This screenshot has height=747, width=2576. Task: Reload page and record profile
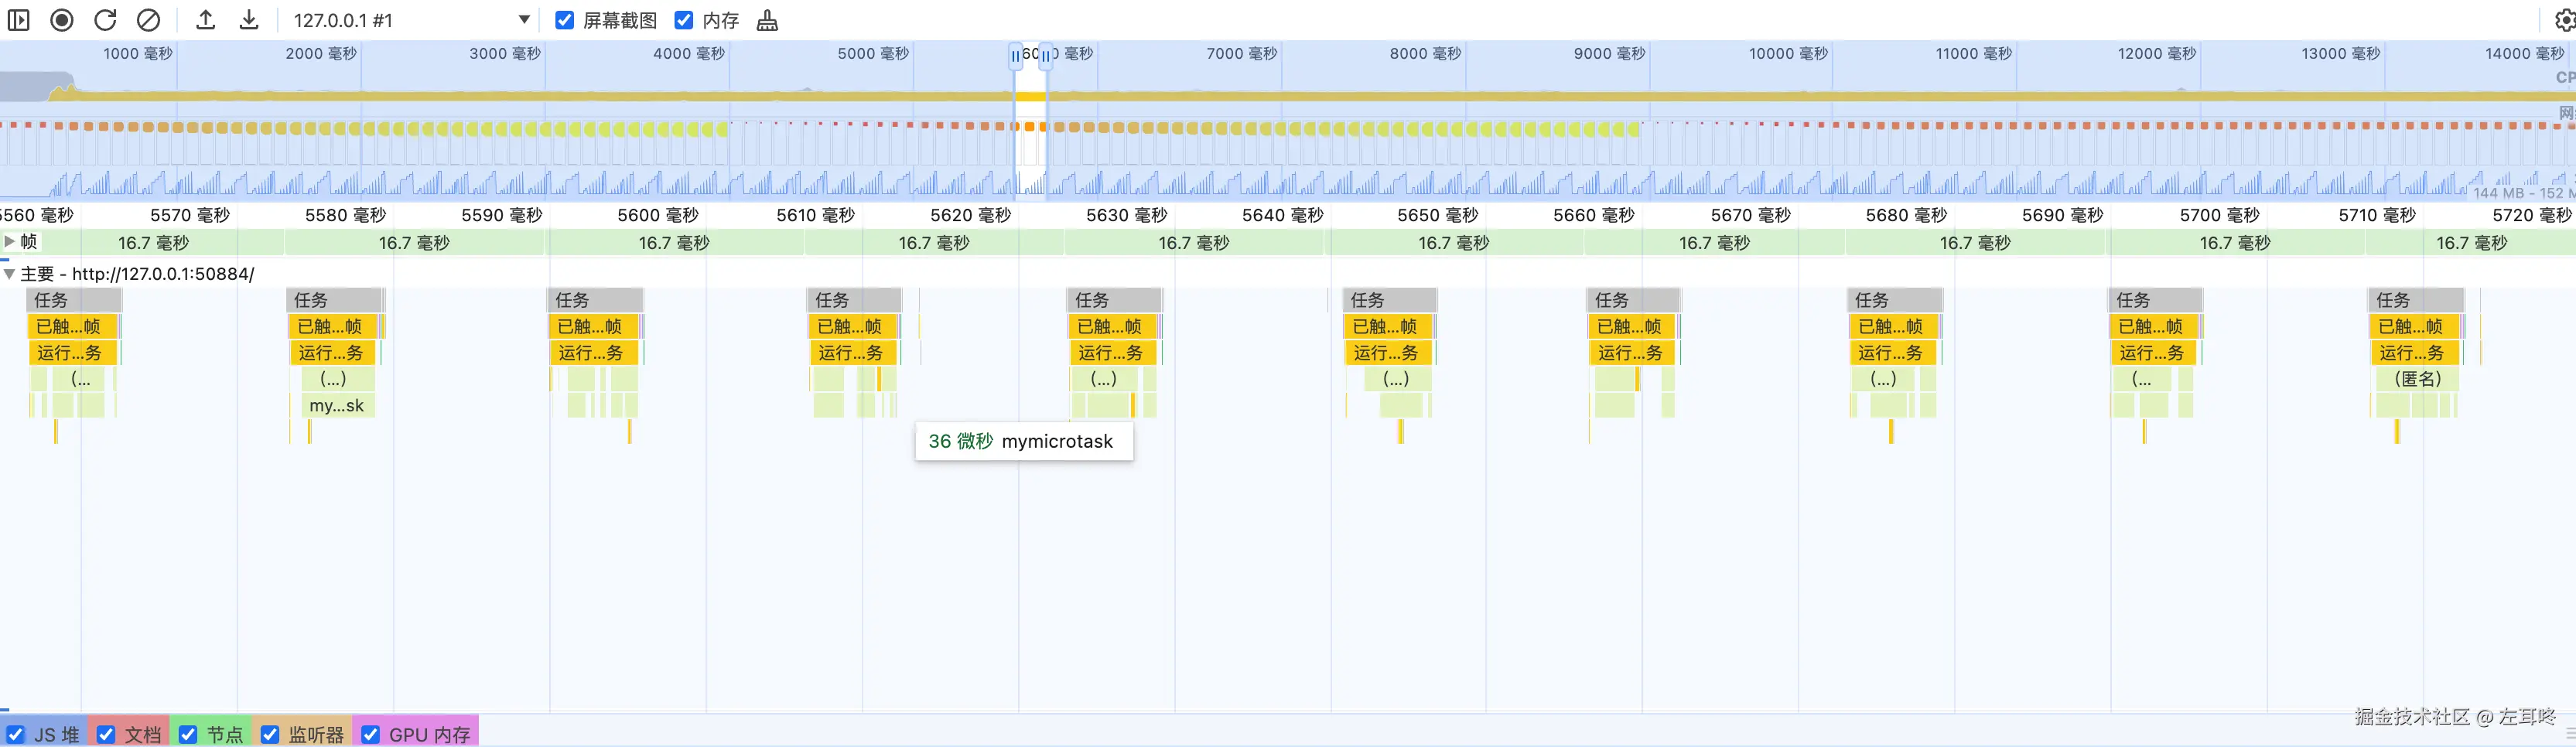(x=105, y=20)
